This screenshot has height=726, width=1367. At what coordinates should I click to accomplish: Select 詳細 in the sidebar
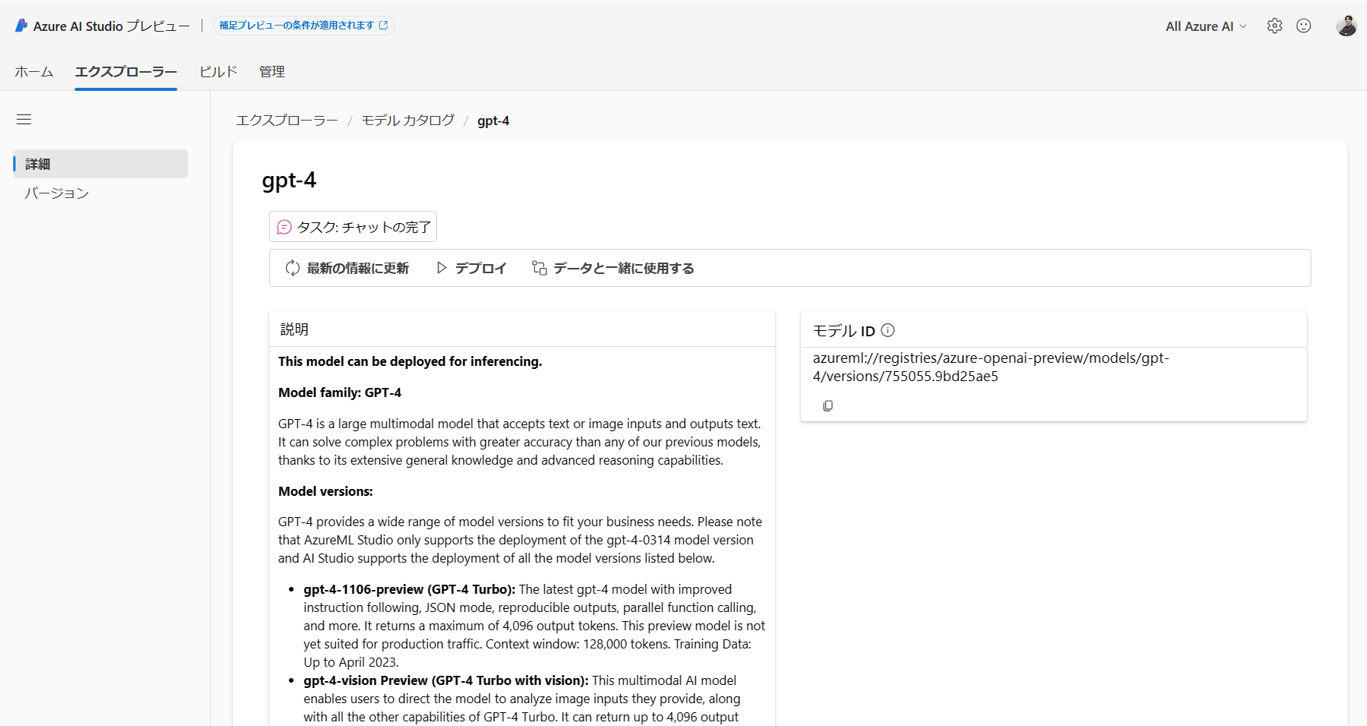pos(100,164)
